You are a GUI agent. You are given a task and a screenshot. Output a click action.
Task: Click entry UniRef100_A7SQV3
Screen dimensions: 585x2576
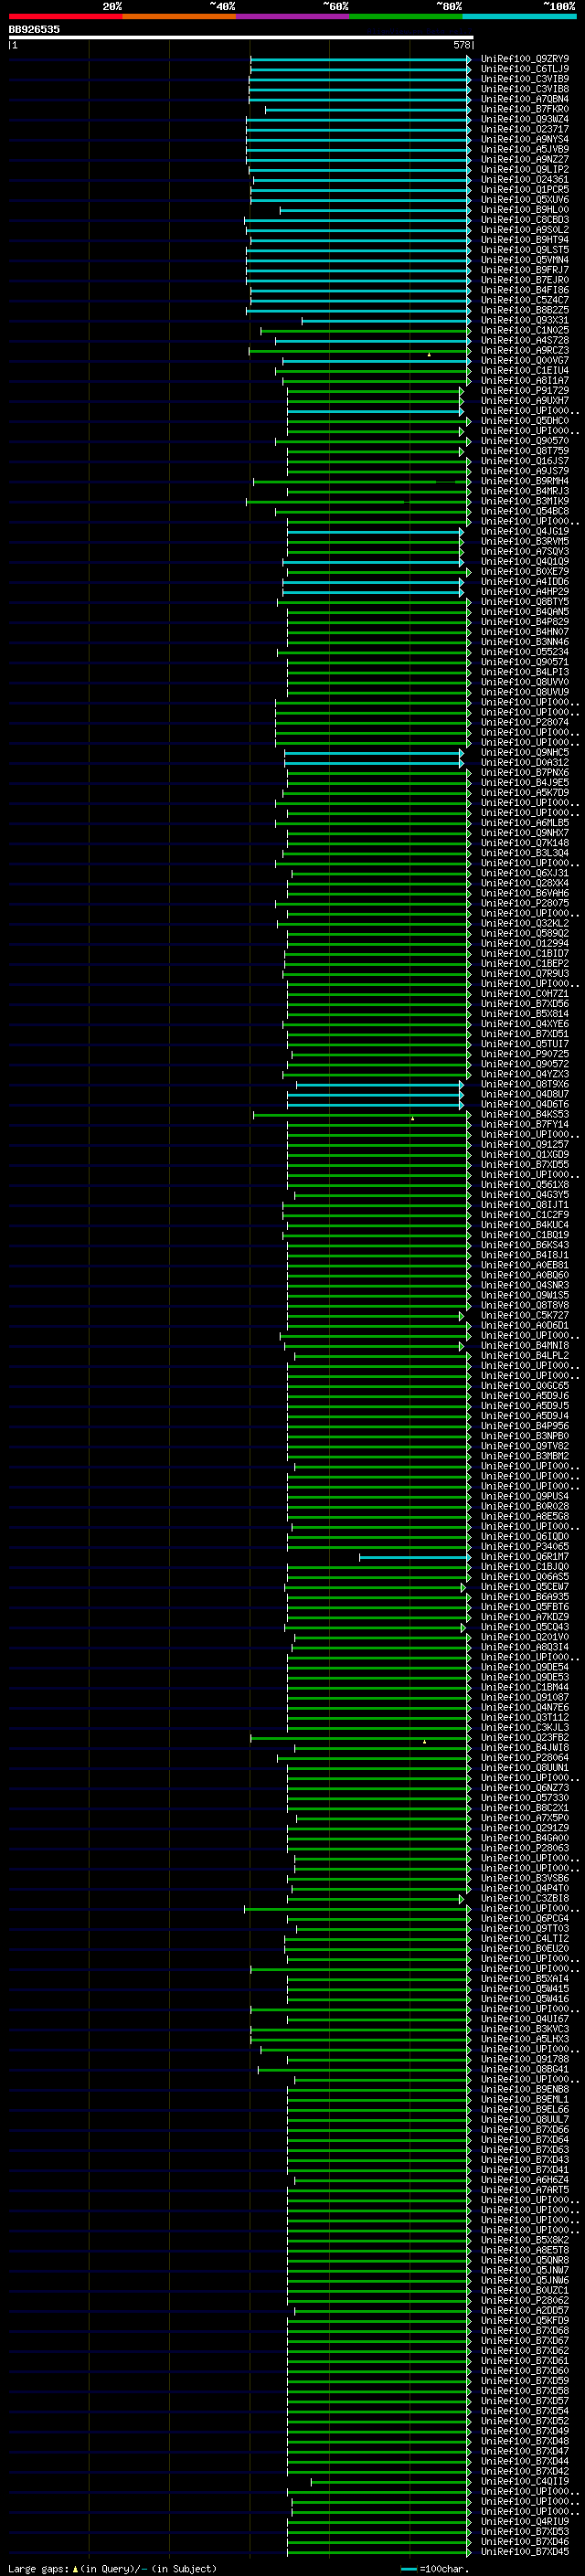(525, 551)
